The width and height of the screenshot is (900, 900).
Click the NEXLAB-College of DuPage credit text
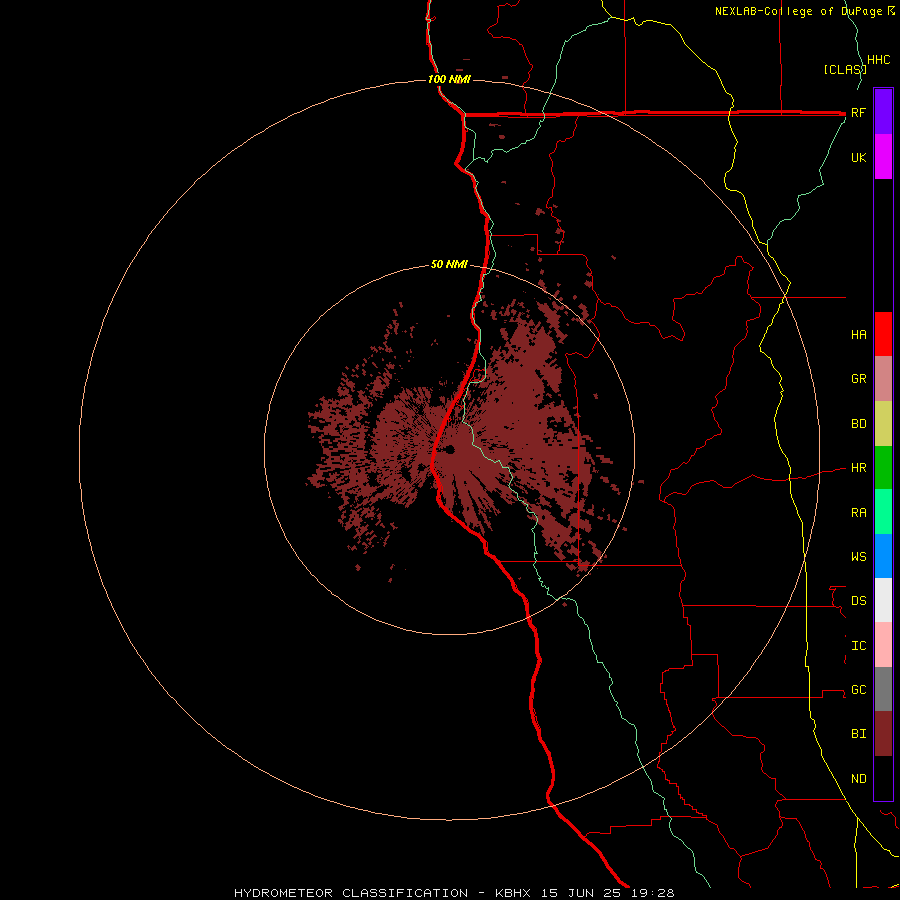click(x=805, y=11)
